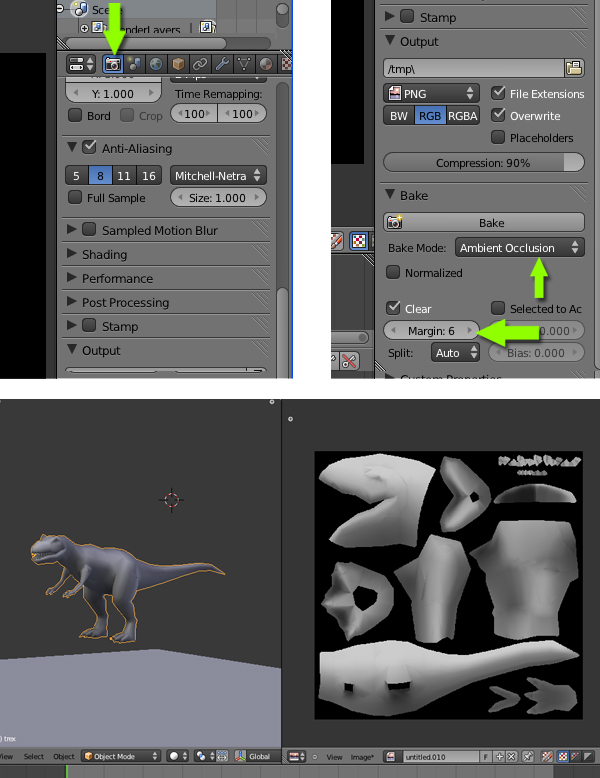
Task: Enable Stamp checkbox in left panel
Action: coord(89,325)
